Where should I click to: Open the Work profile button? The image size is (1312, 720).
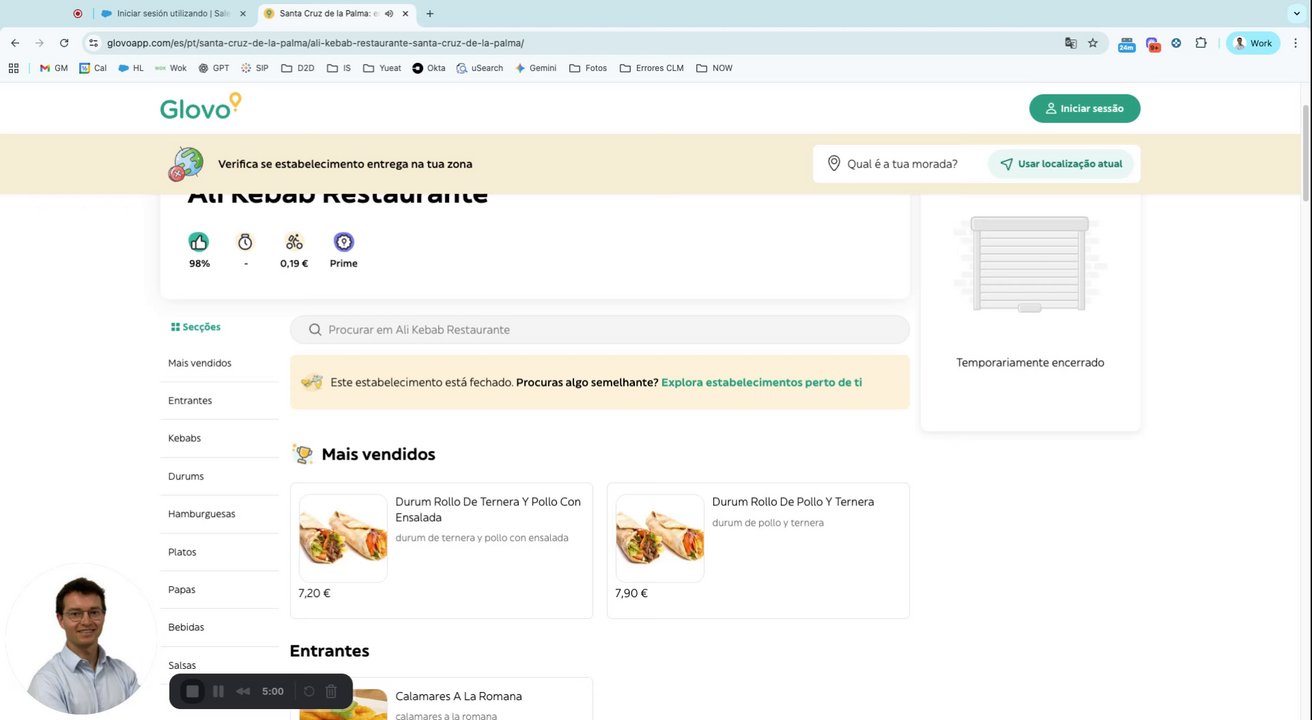[1253, 43]
